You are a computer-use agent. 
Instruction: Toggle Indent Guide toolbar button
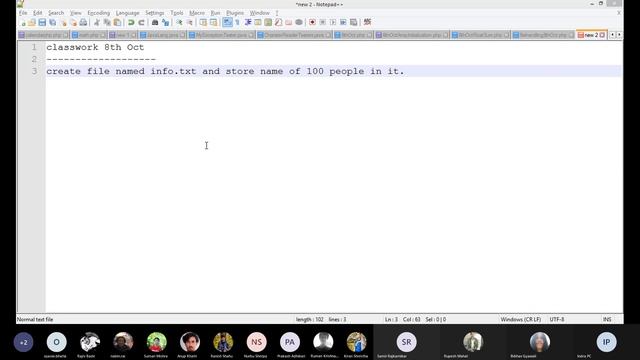[248, 22]
